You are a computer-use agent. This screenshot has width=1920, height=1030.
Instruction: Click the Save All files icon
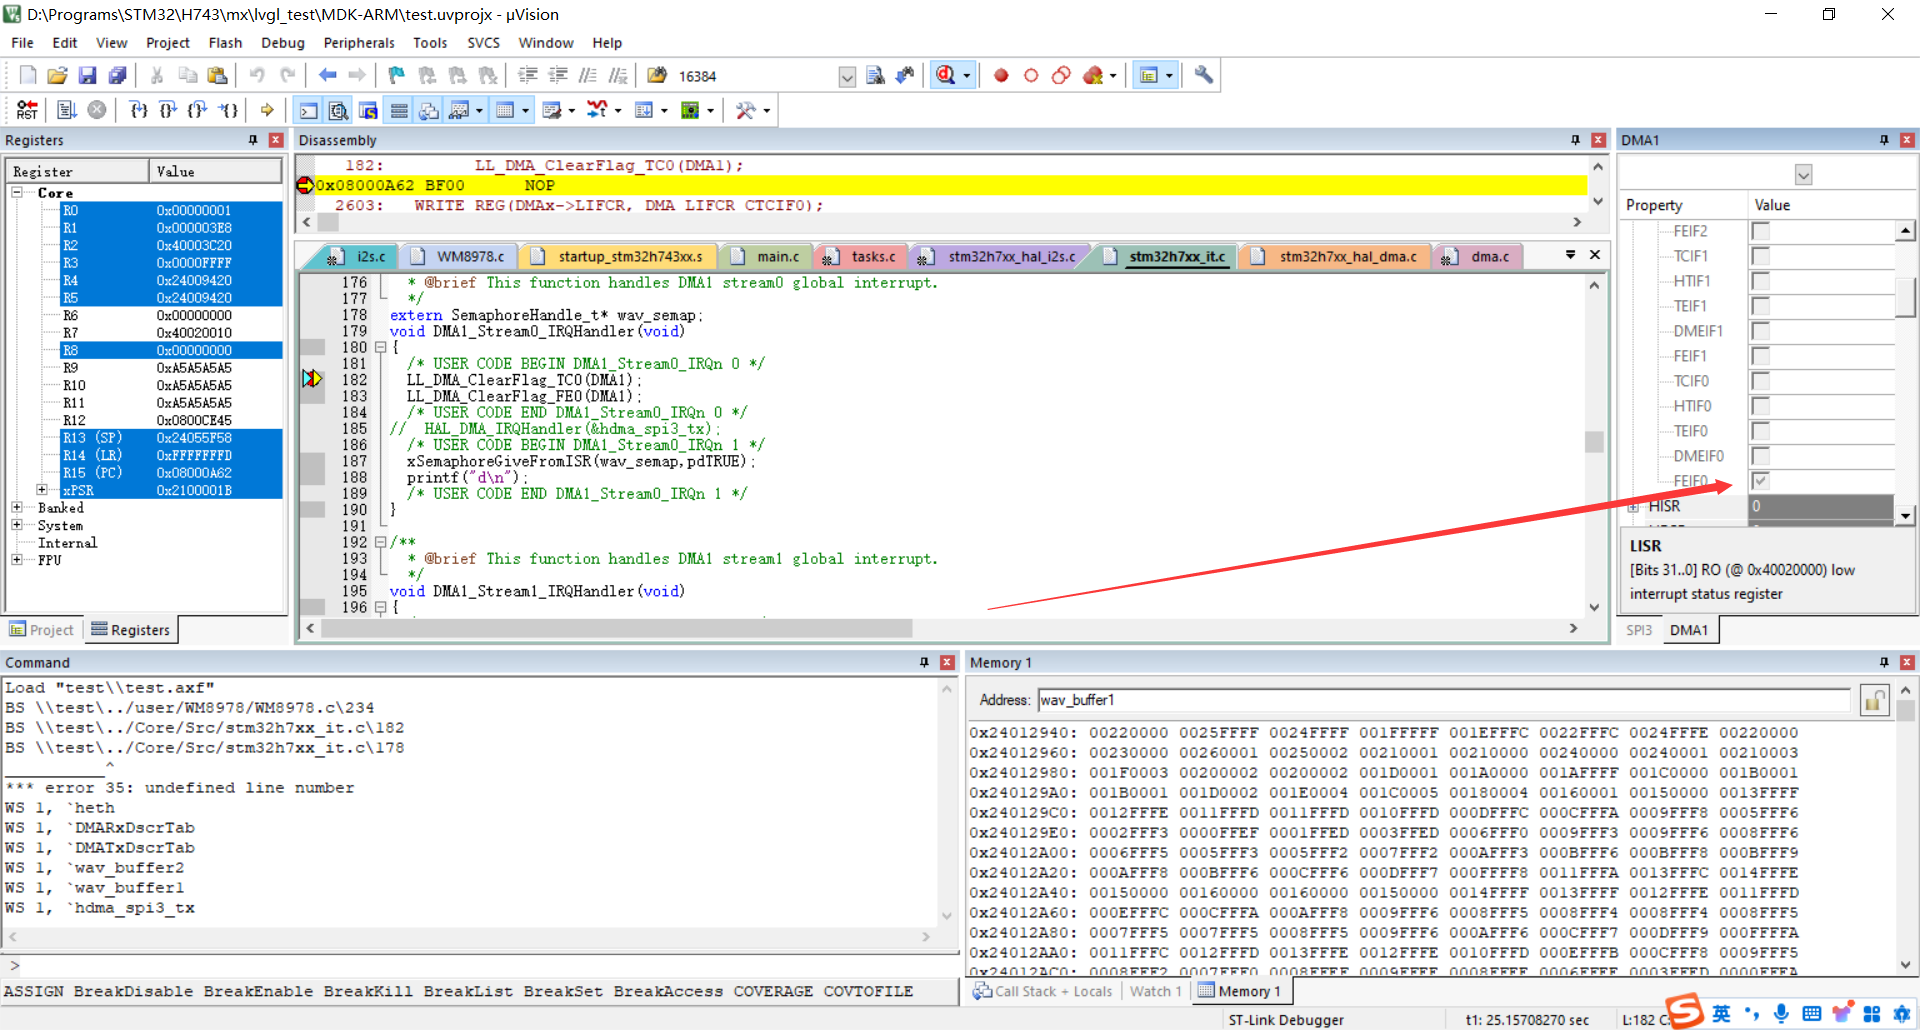tap(118, 76)
